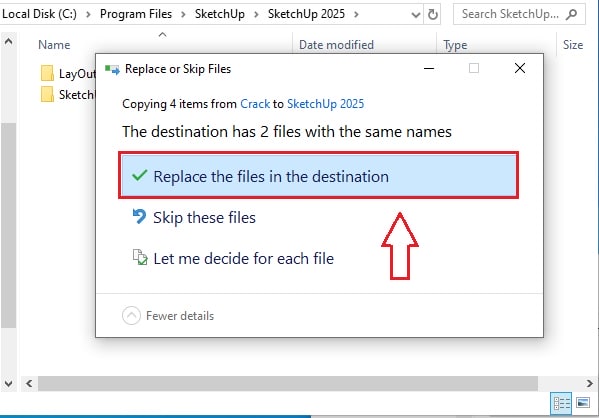This screenshot has height=418, width=599.
Task: Expand chevron after Local Disk (C:)
Action: pos(88,15)
